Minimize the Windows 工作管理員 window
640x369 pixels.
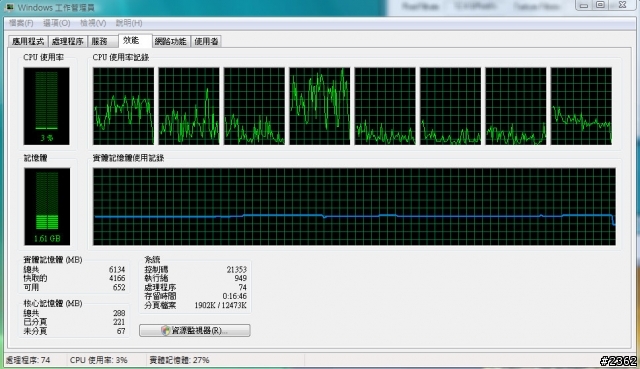pos(584,5)
